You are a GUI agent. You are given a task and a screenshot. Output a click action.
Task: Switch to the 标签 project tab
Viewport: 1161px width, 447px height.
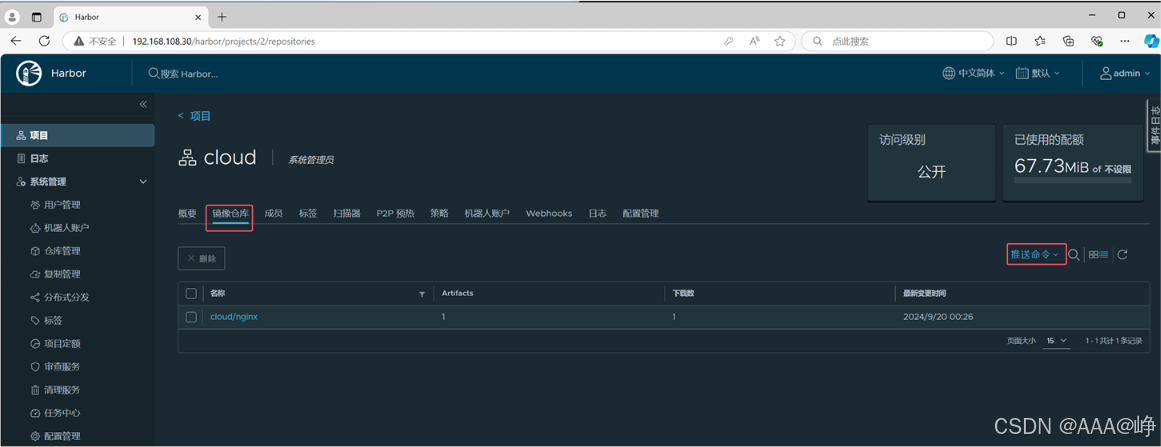click(x=308, y=213)
